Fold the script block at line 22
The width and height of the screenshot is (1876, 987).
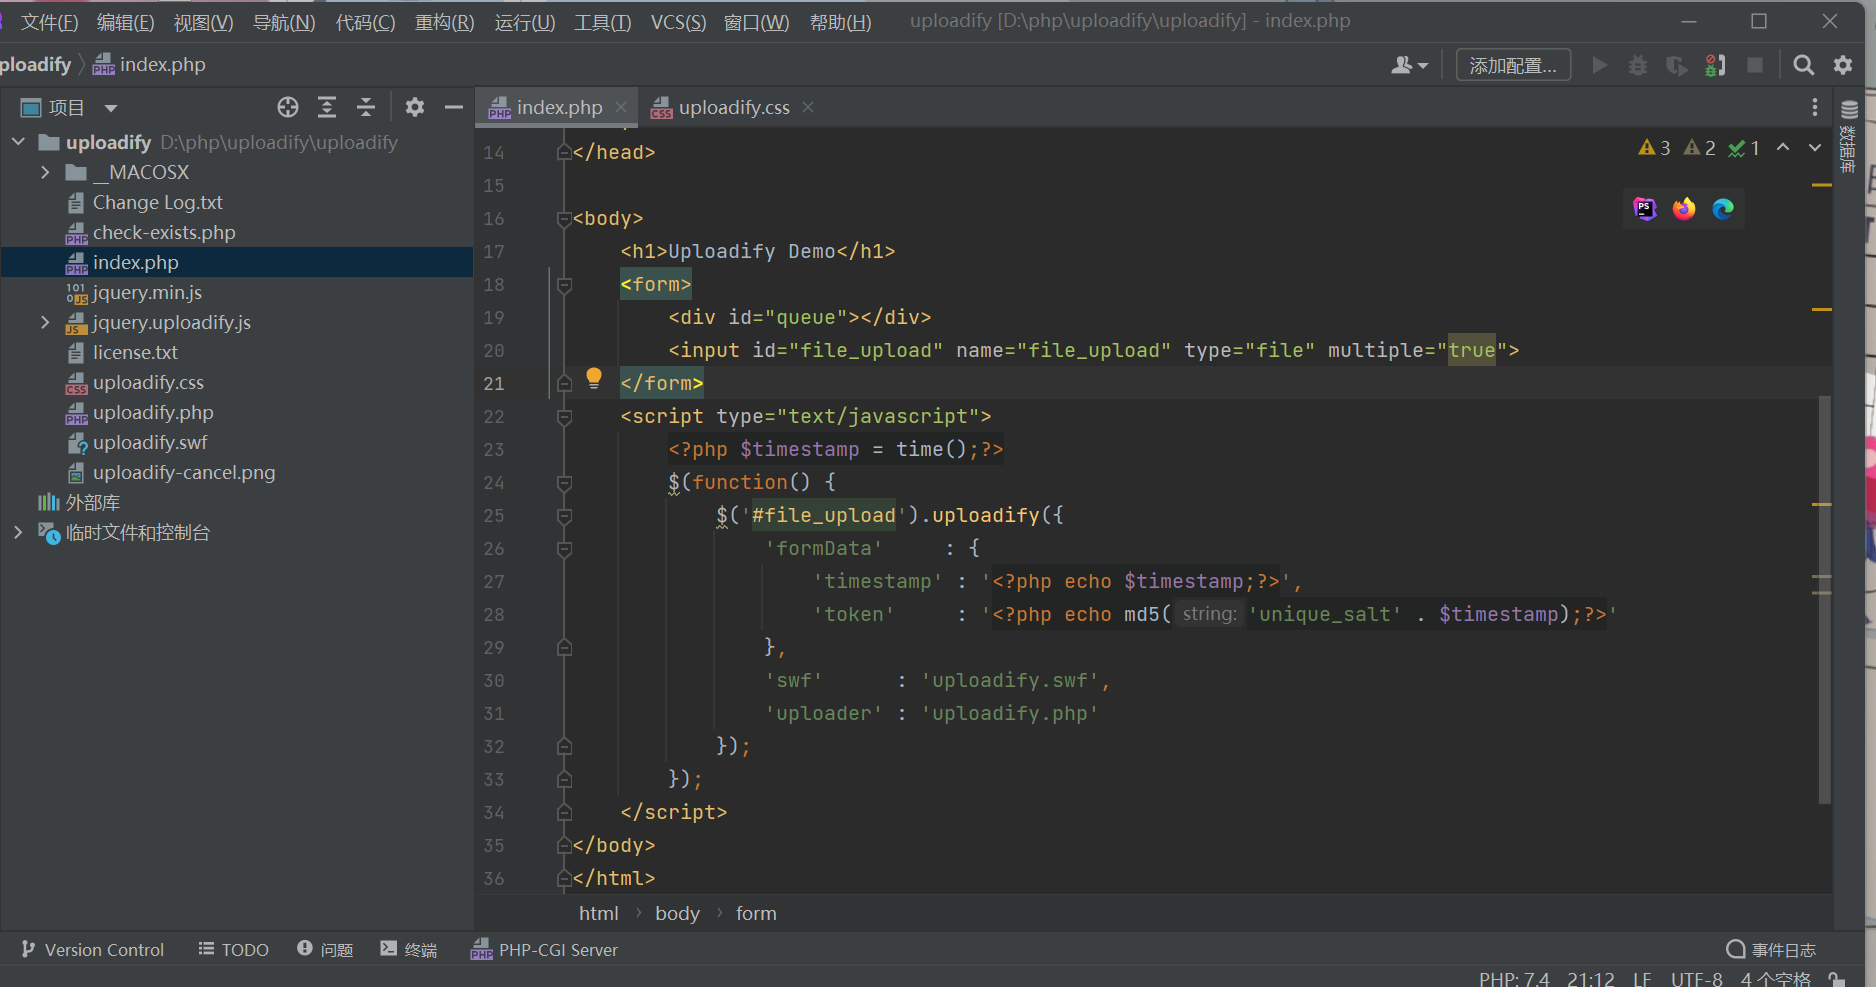point(564,417)
